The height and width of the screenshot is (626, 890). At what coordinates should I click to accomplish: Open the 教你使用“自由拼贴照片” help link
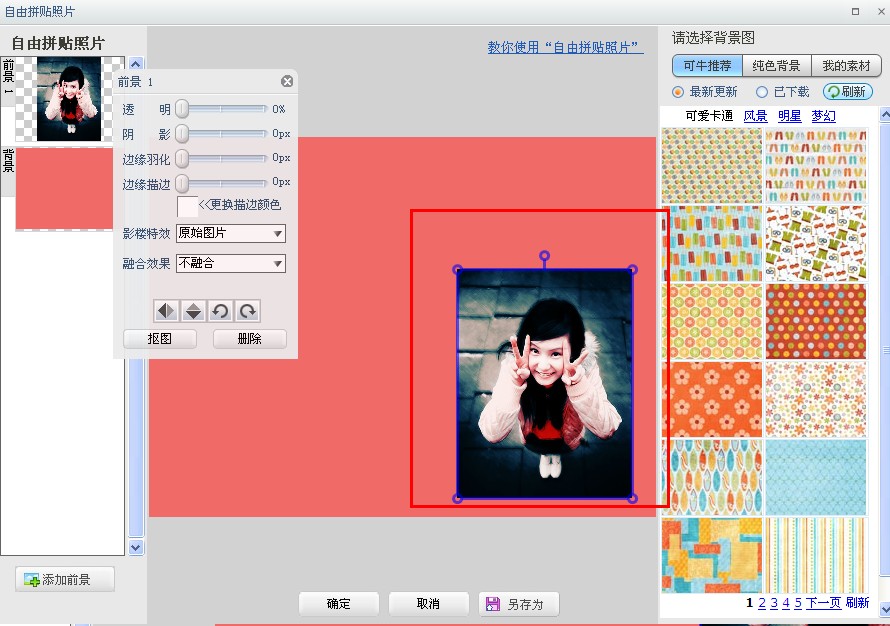(x=565, y=48)
